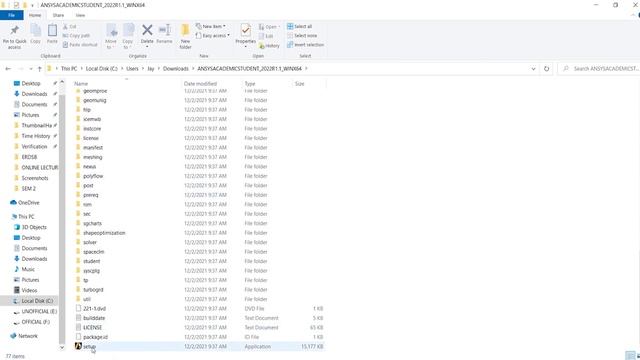The image size is (640, 360).
Task: Click This PC breadcrumb in address bar
Action: 69,69
